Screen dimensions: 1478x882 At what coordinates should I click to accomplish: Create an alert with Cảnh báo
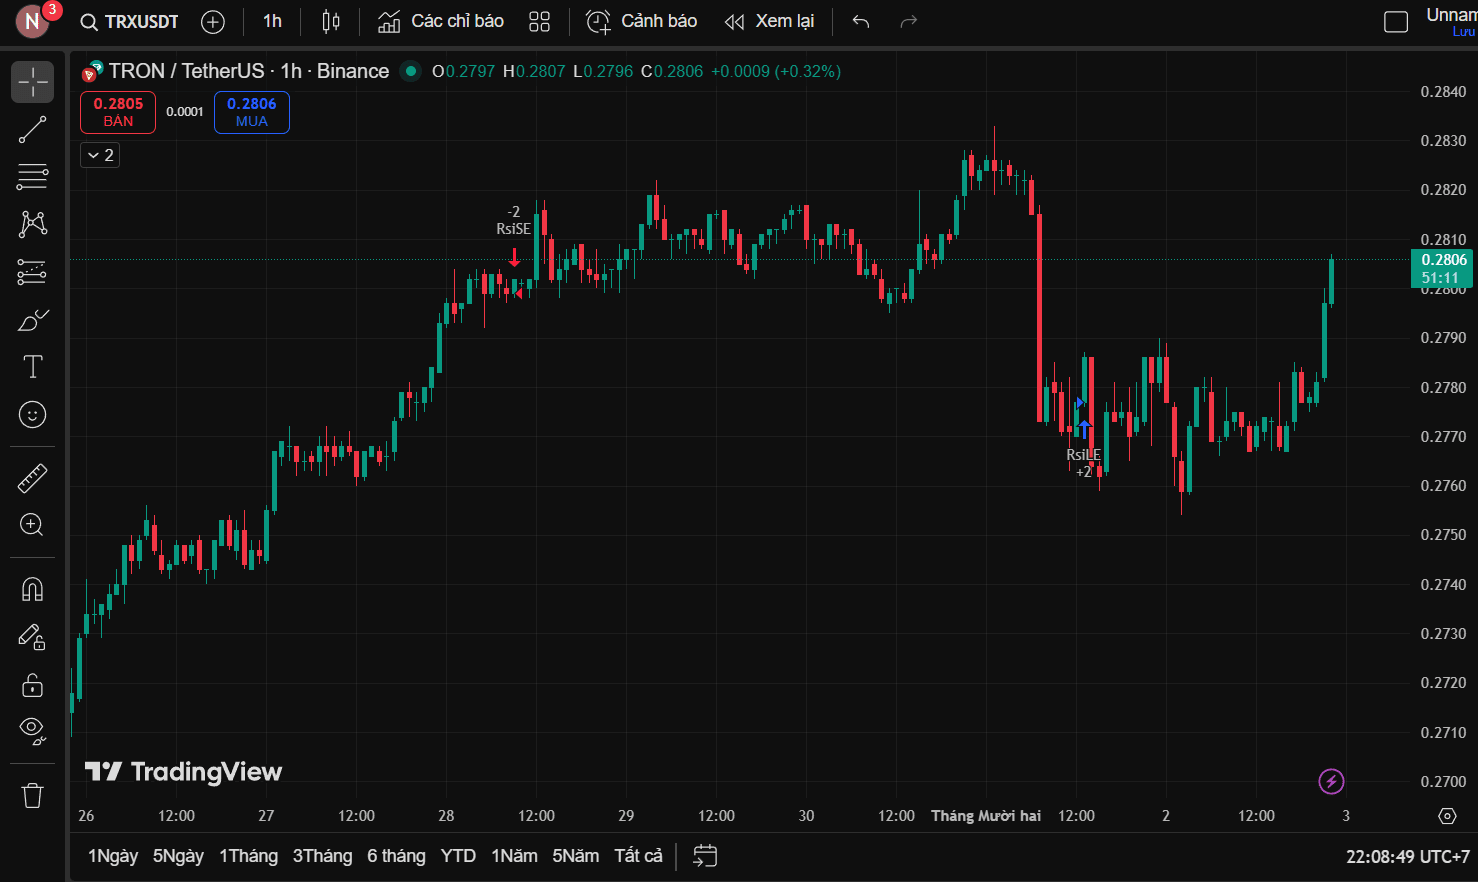click(641, 22)
